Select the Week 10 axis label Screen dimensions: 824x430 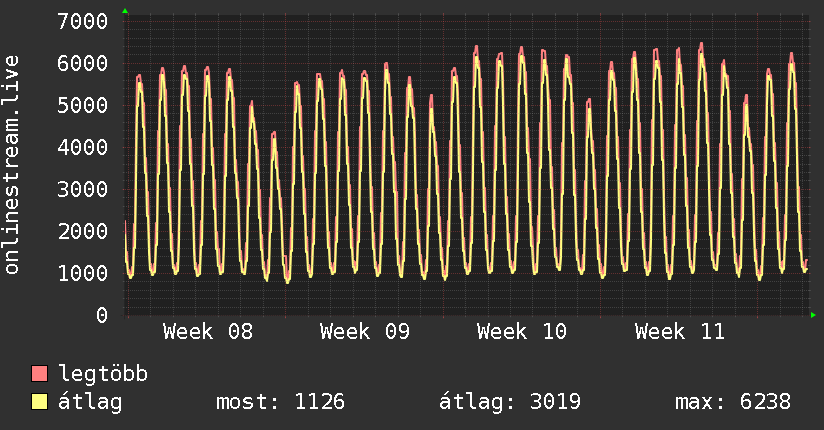pyautogui.click(x=522, y=332)
